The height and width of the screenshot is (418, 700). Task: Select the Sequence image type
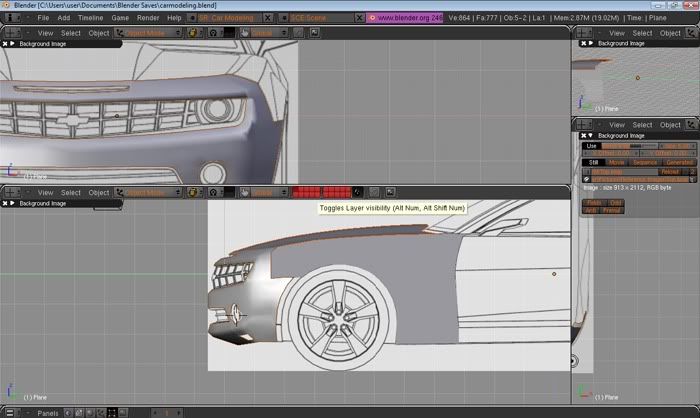pyautogui.click(x=645, y=163)
